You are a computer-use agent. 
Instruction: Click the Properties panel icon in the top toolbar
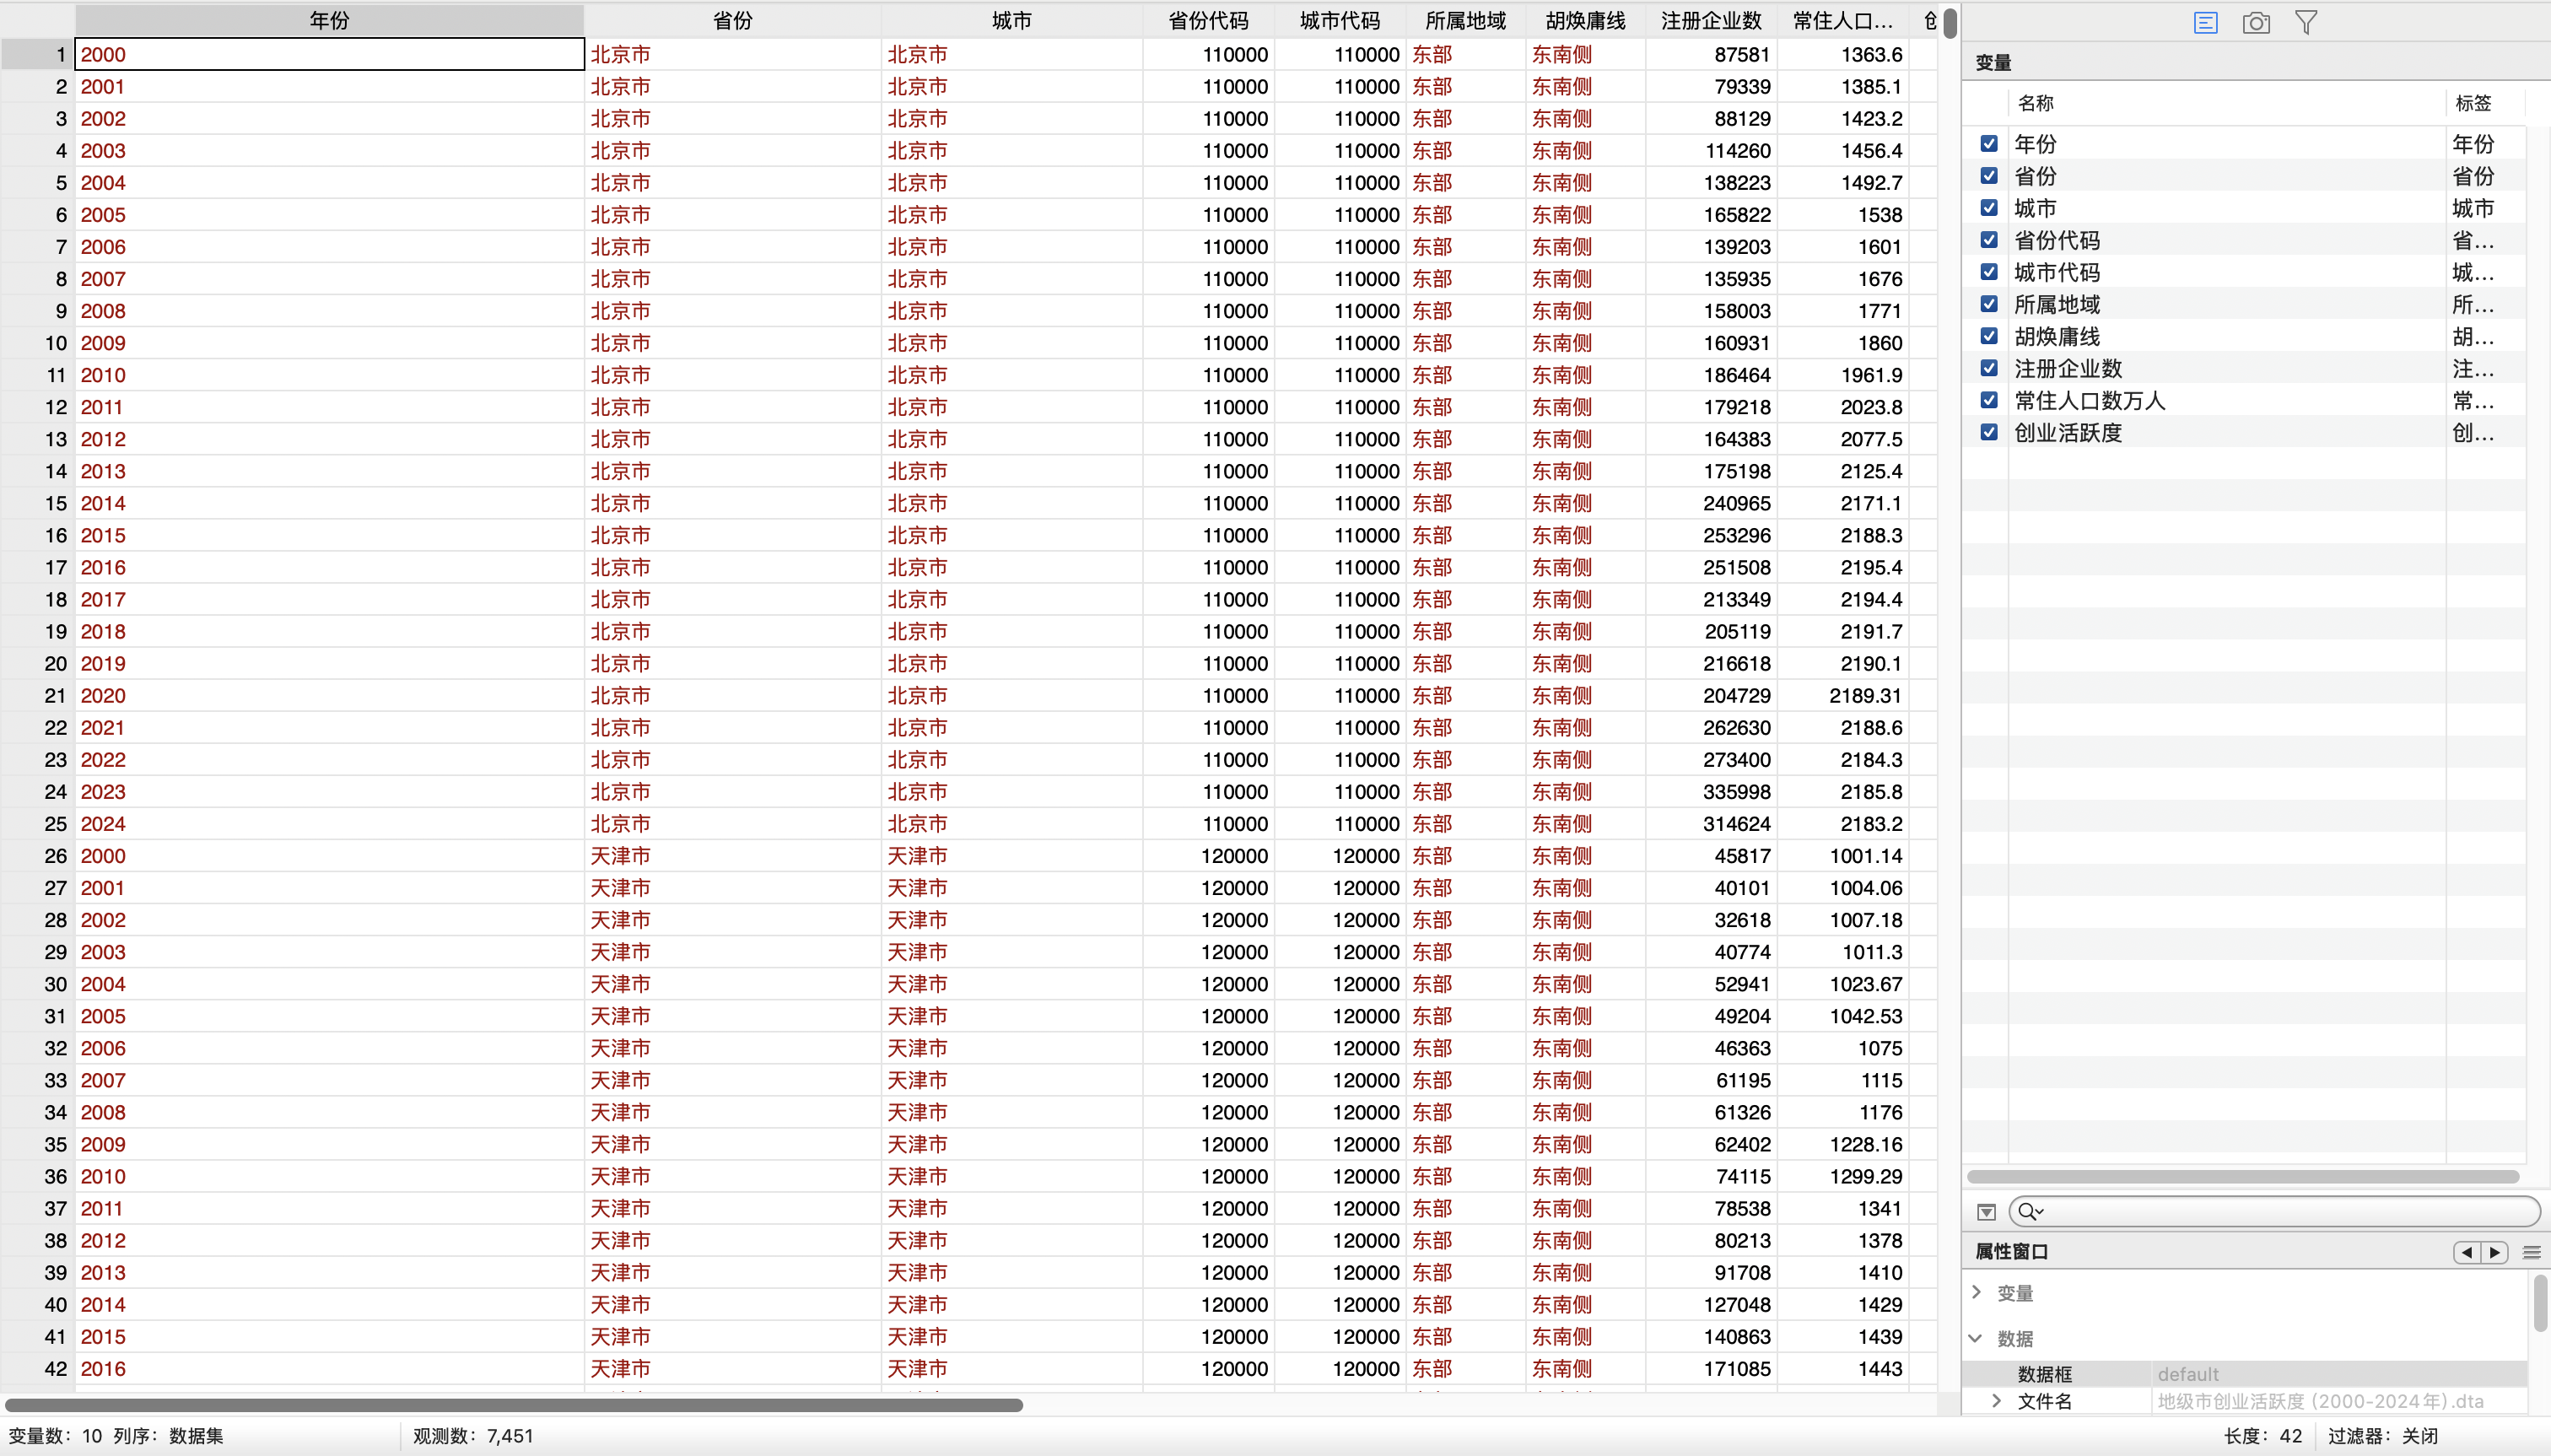(2205, 22)
